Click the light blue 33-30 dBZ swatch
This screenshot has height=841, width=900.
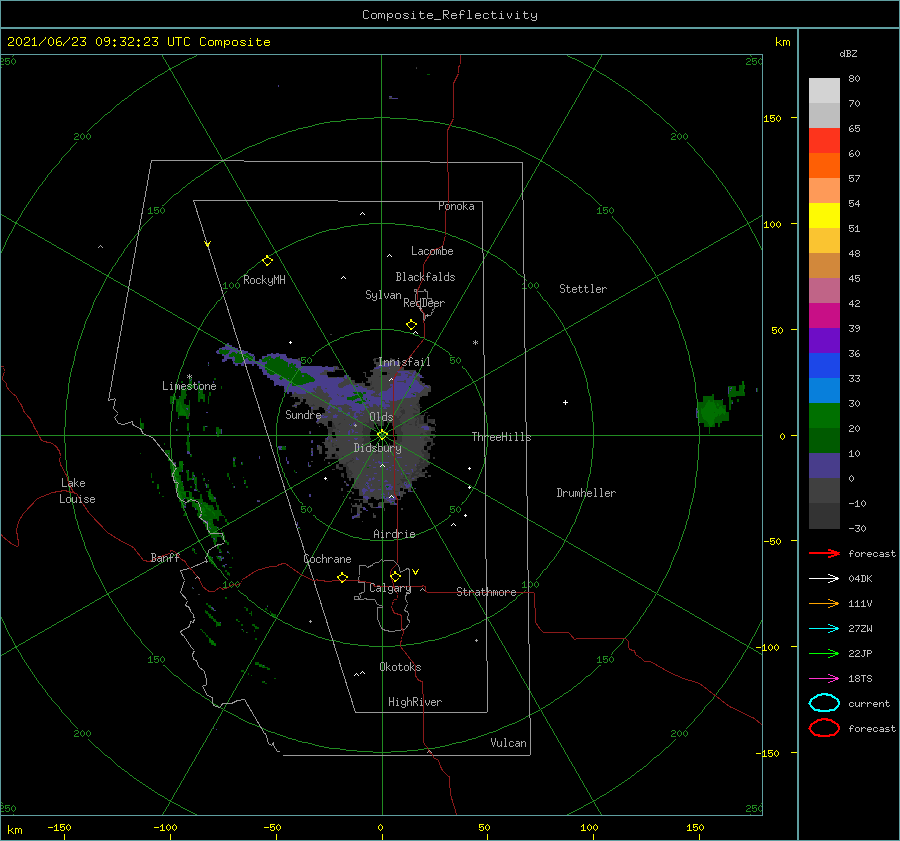coord(824,391)
